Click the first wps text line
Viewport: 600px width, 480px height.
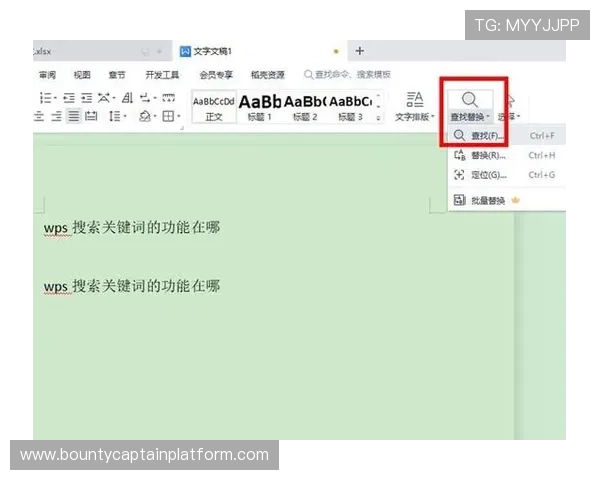point(132,227)
